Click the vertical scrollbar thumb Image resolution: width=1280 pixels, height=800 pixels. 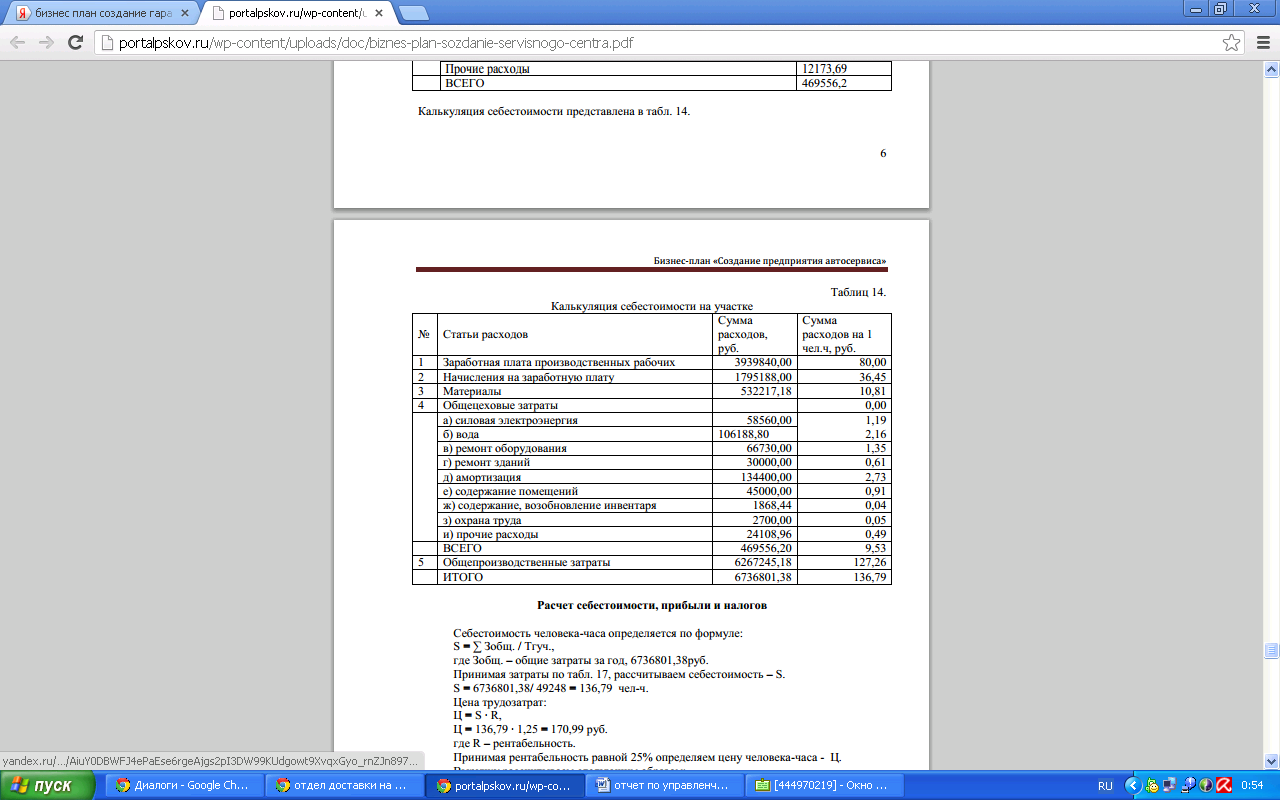click(1272, 650)
